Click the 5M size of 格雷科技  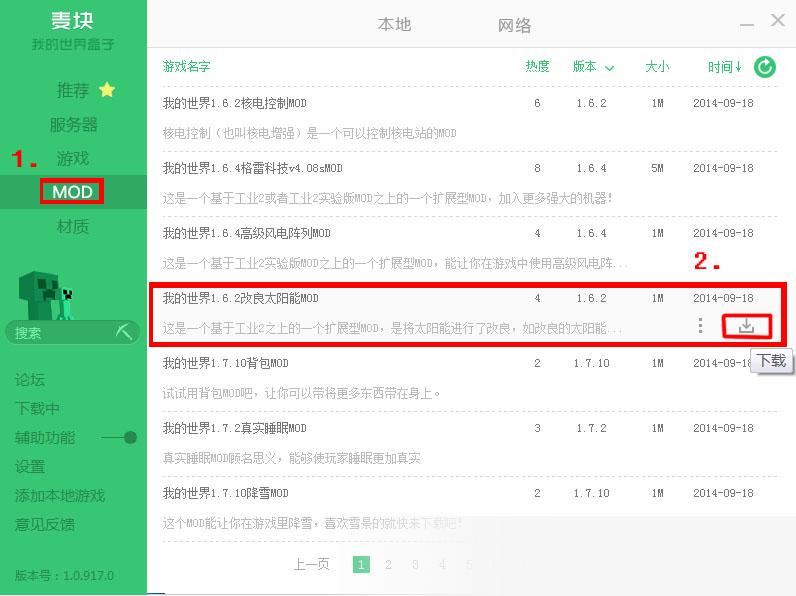(657, 168)
